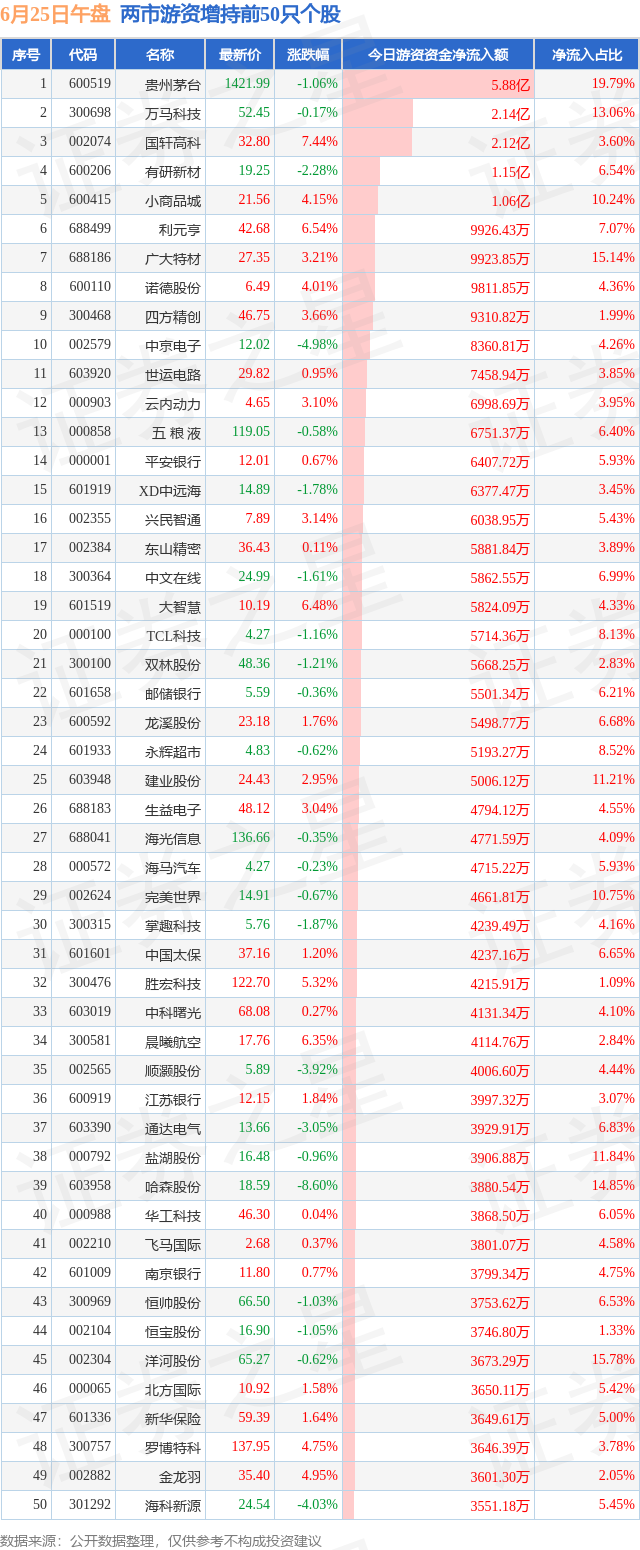The height and width of the screenshot is (1550, 640).
Task: Click the 代码 column header
Action: (84, 55)
